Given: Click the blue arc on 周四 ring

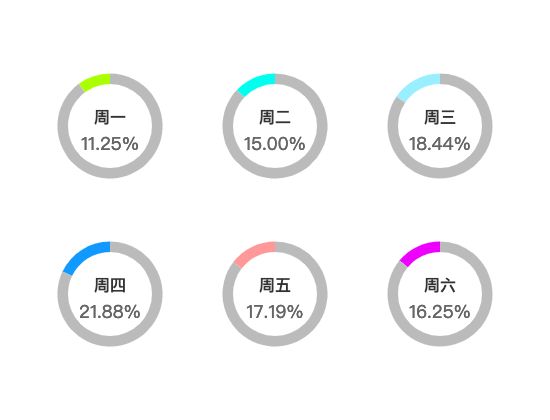Looking at the screenshot, I should pyautogui.click(x=88, y=255).
